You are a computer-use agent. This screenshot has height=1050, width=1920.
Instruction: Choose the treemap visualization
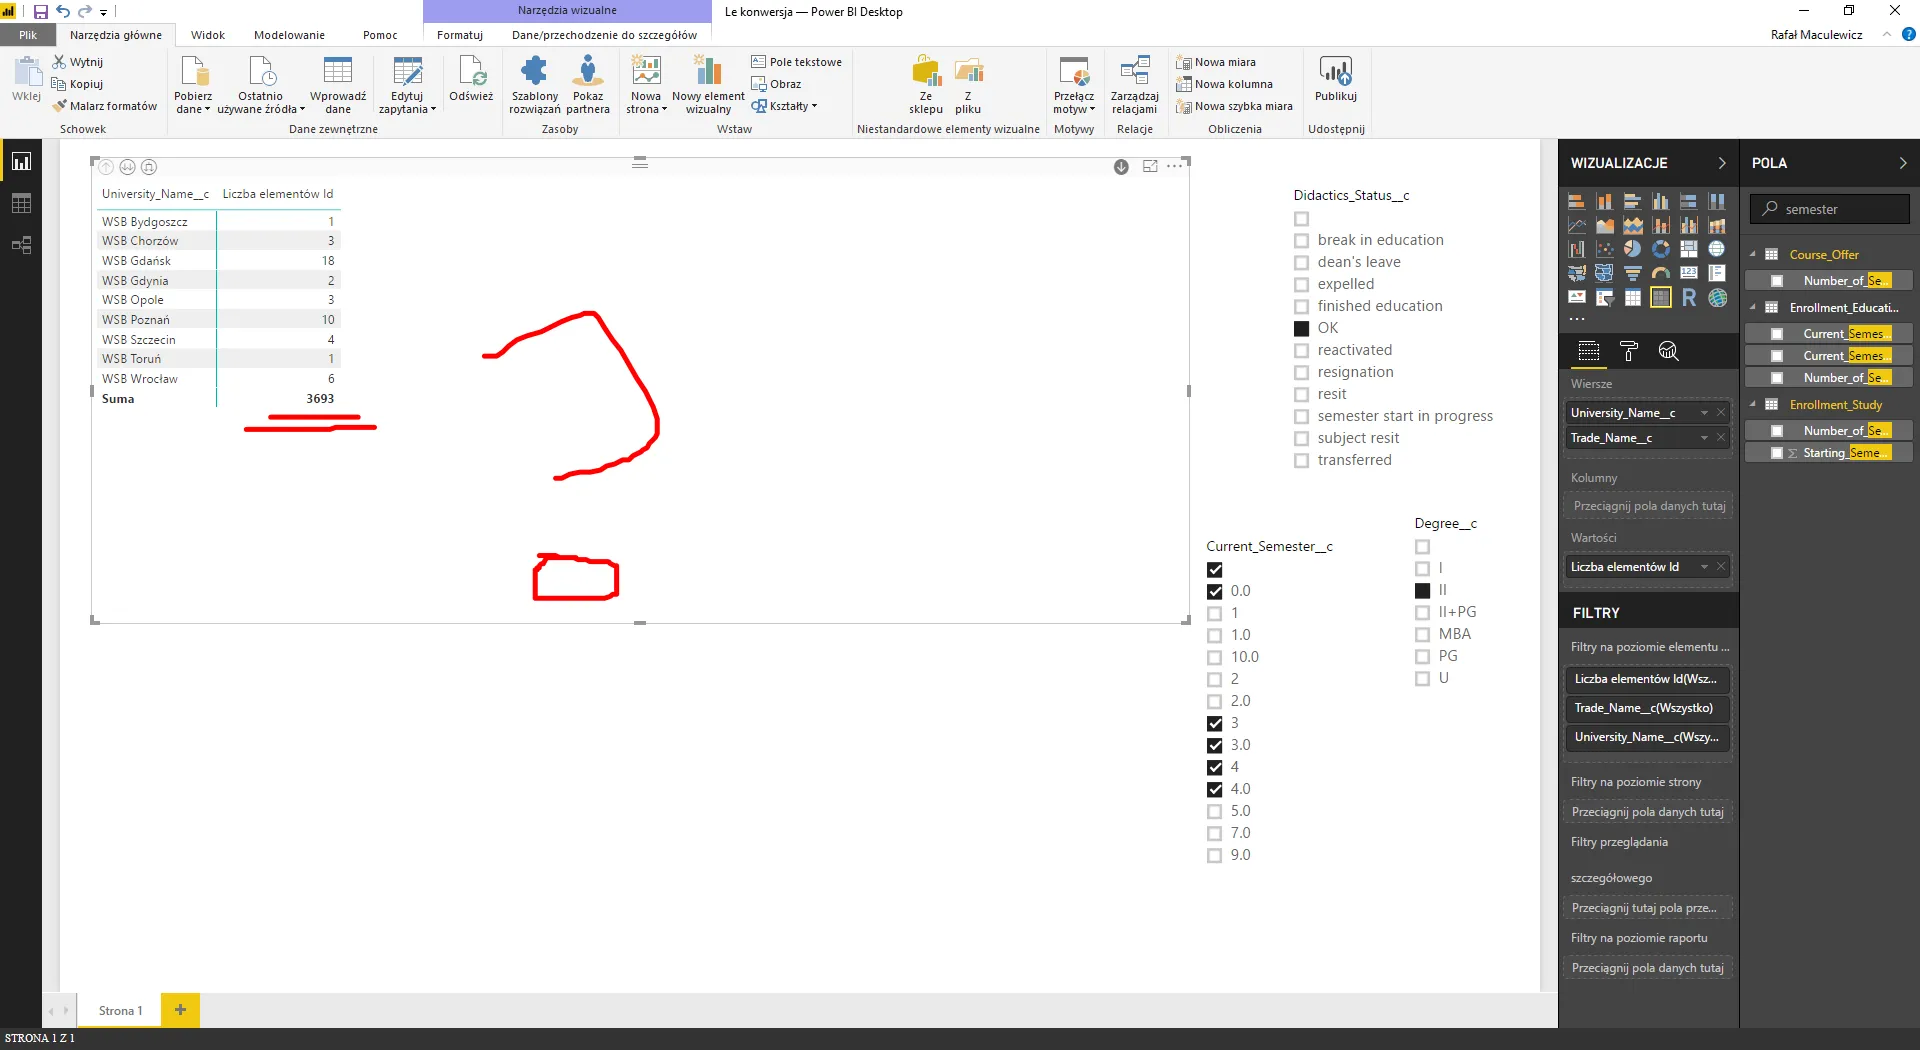[1689, 250]
